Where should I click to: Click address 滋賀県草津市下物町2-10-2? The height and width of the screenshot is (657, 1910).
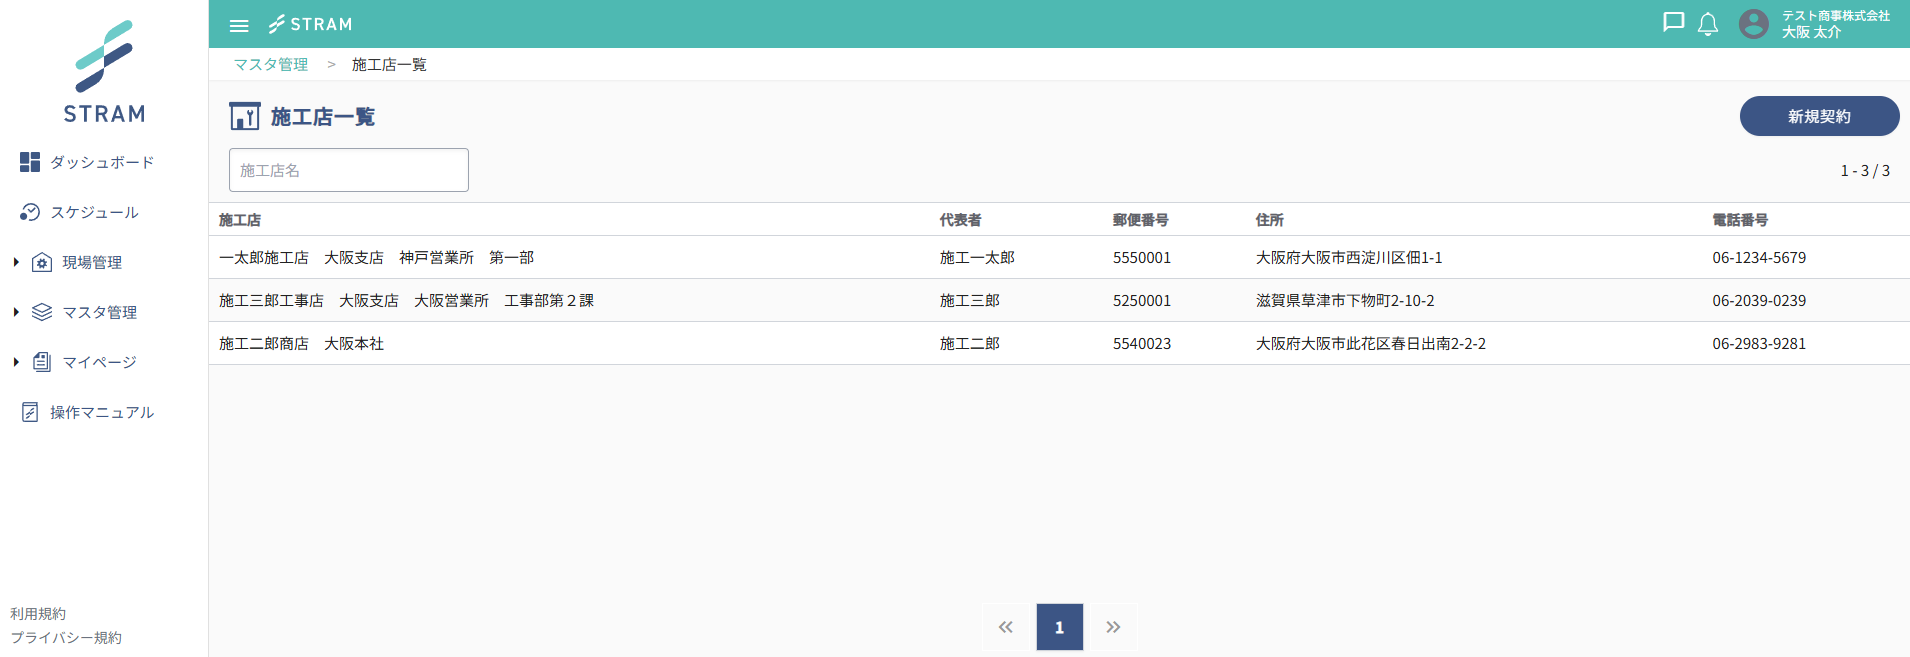pyautogui.click(x=1345, y=300)
